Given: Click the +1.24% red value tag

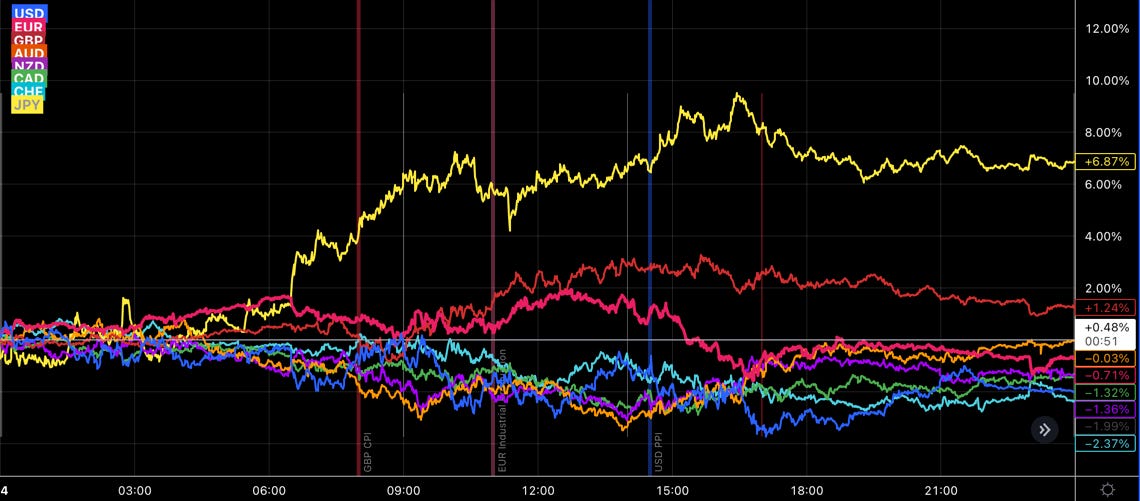Looking at the screenshot, I should coord(1105,308).
